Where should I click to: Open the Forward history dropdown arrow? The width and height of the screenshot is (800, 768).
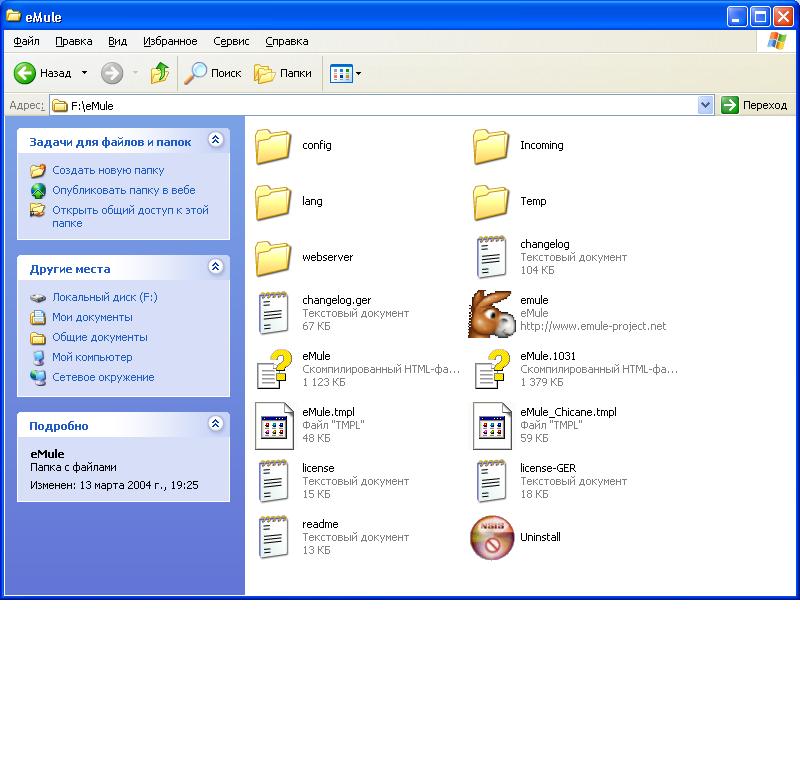[x=135, y=73]
